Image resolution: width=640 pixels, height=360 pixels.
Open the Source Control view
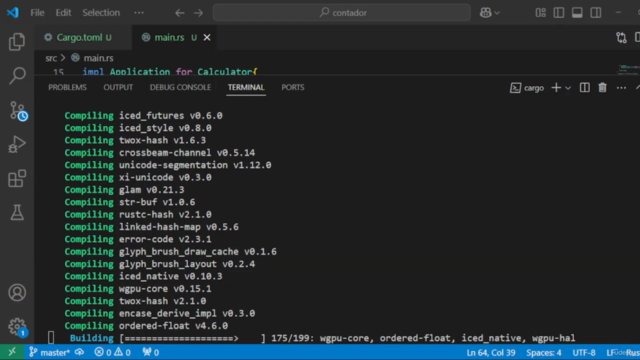click(18, 111)
